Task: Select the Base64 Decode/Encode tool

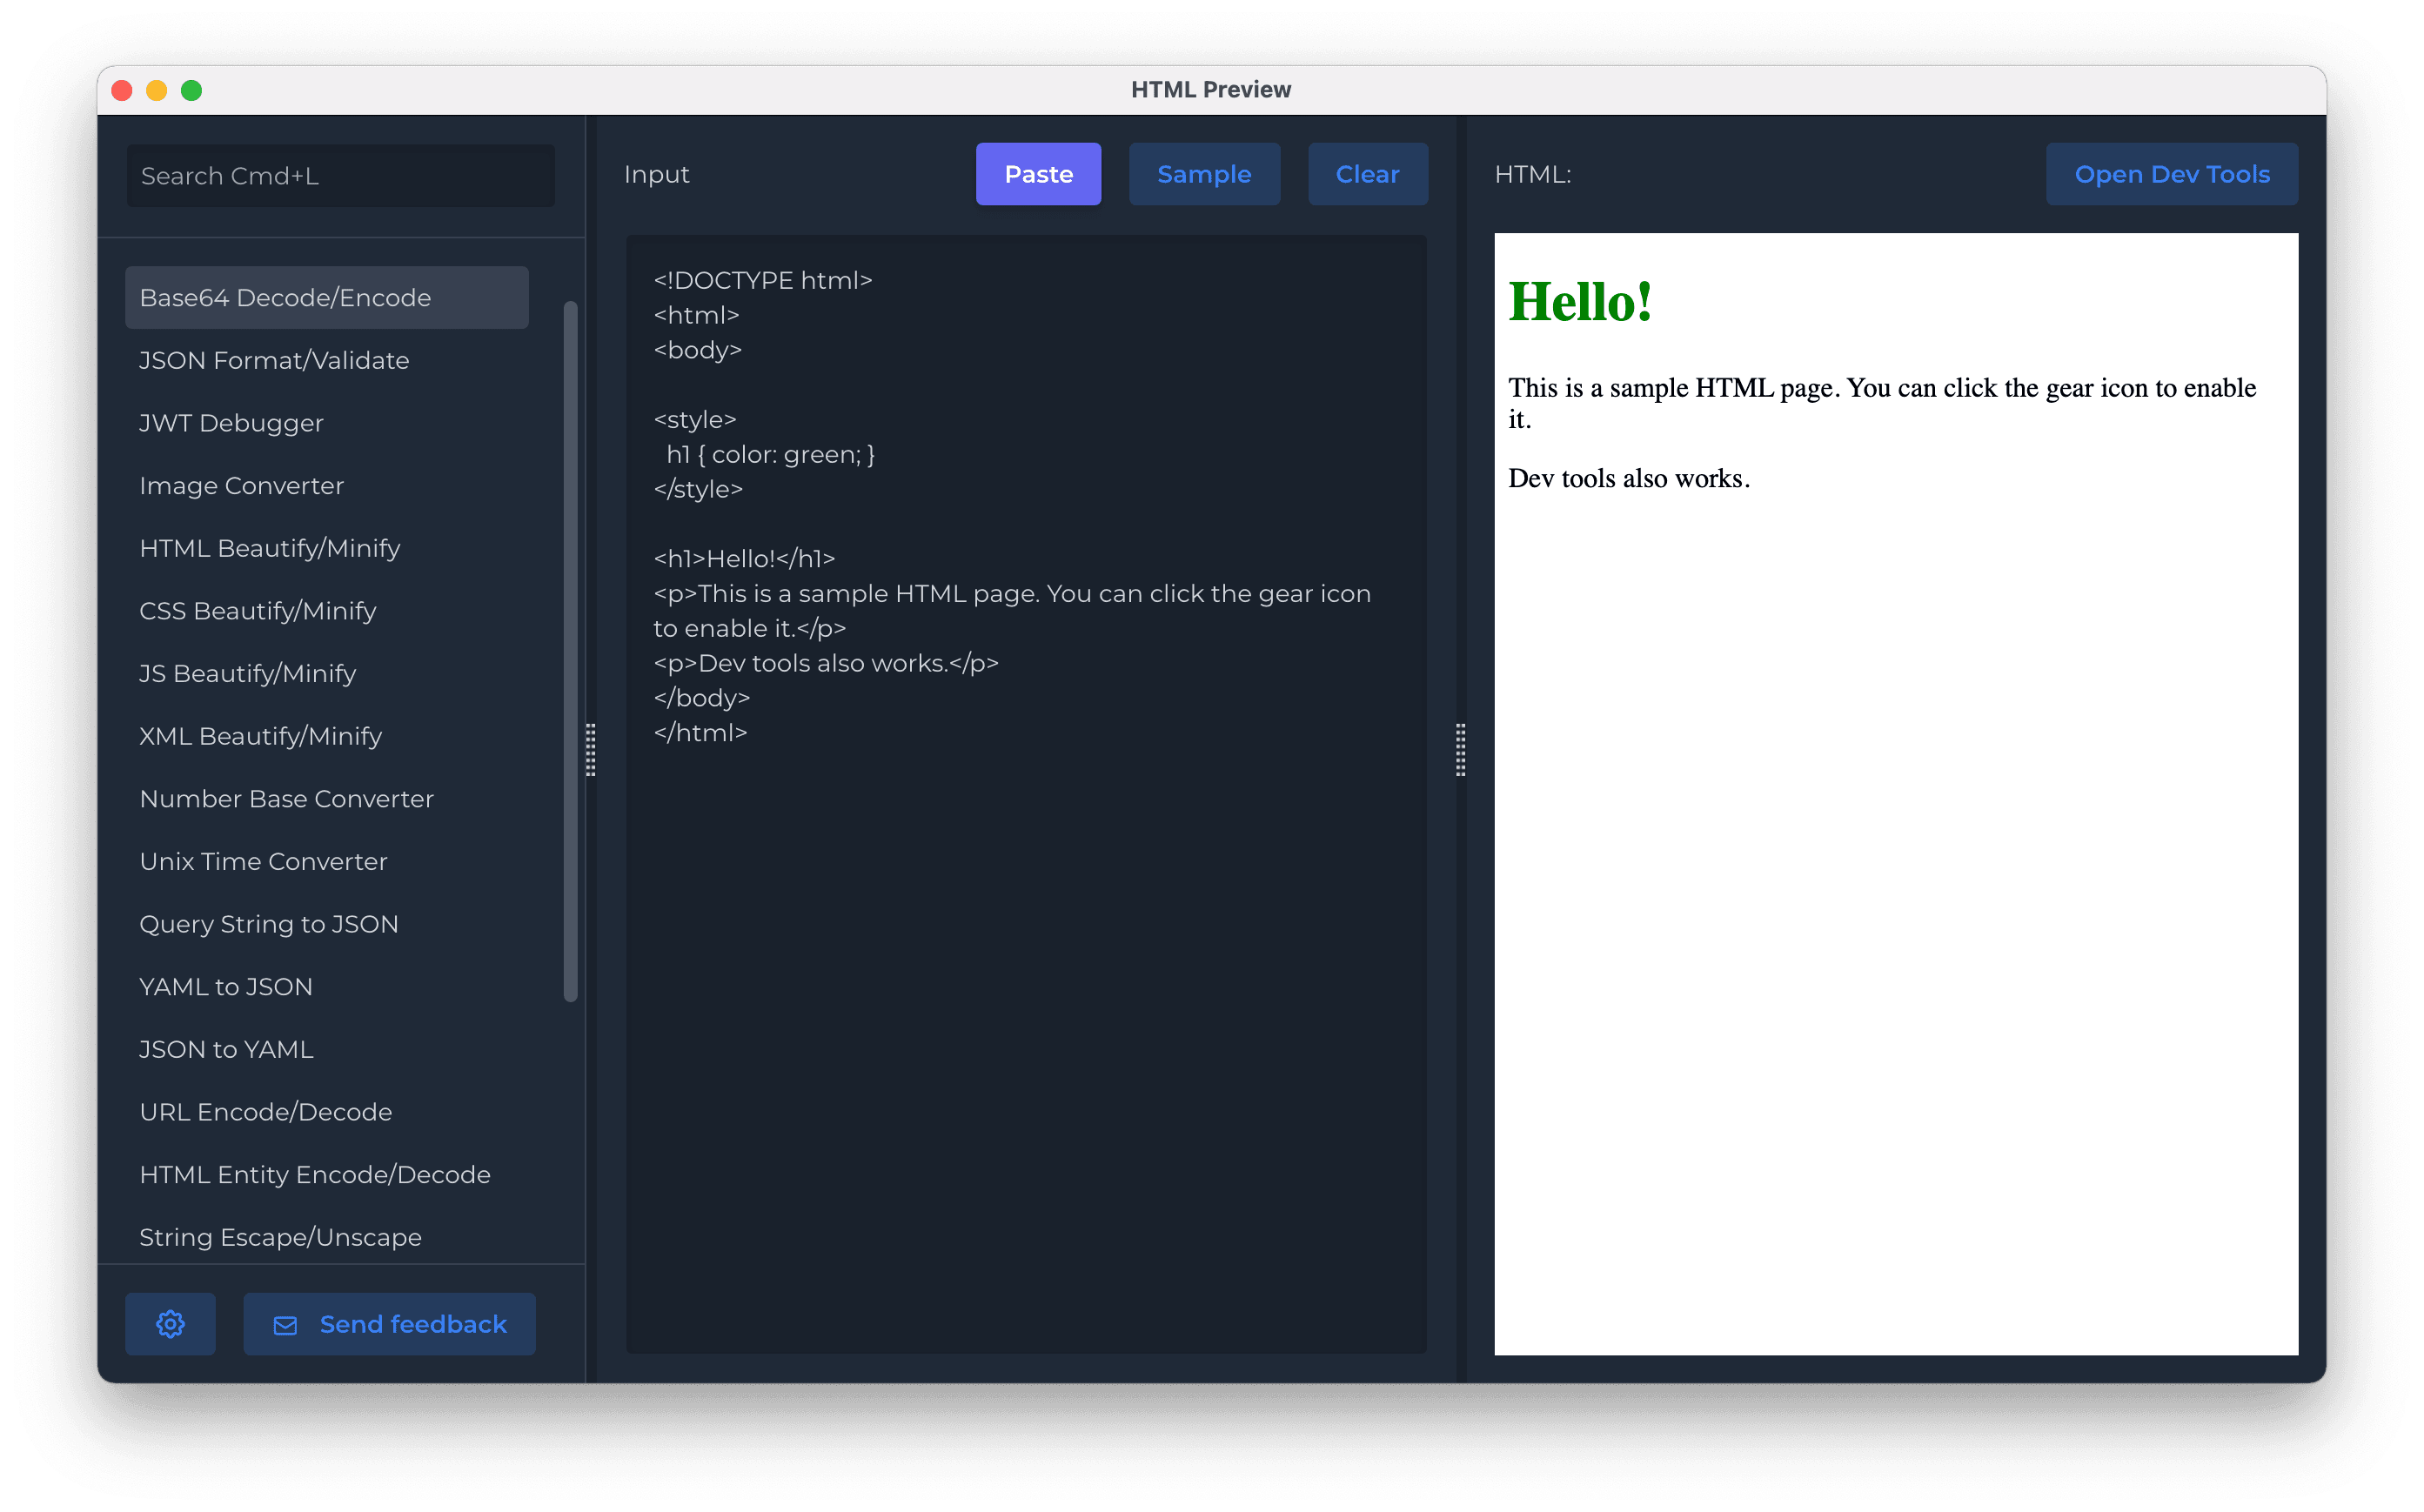Action: pyautogui.click(x=285, y=297)
